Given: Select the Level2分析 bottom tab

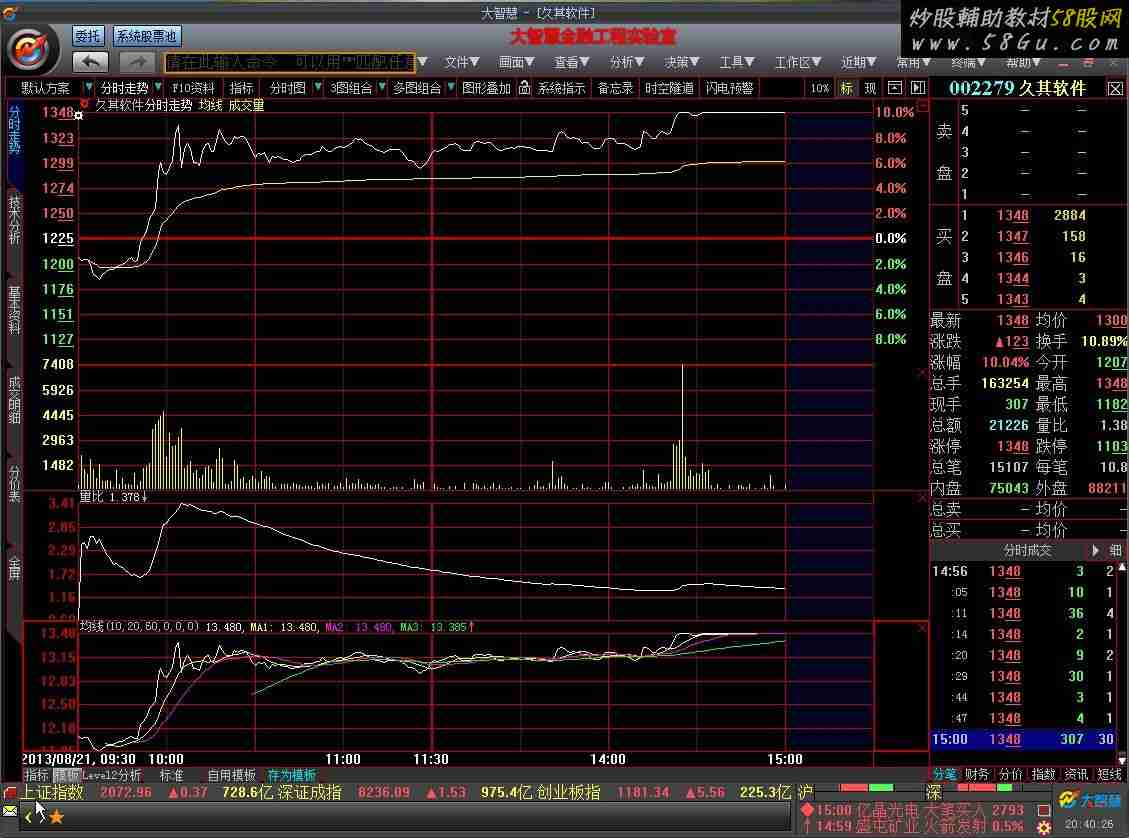Looking at the screenshot, I should (111, 775).
